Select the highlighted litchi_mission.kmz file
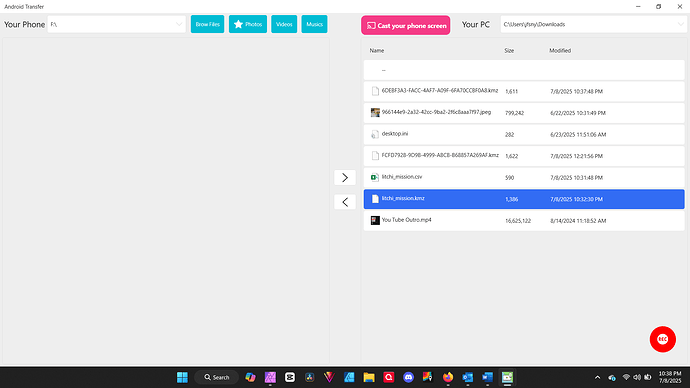The image size is (690, 388). coord(524,199)
